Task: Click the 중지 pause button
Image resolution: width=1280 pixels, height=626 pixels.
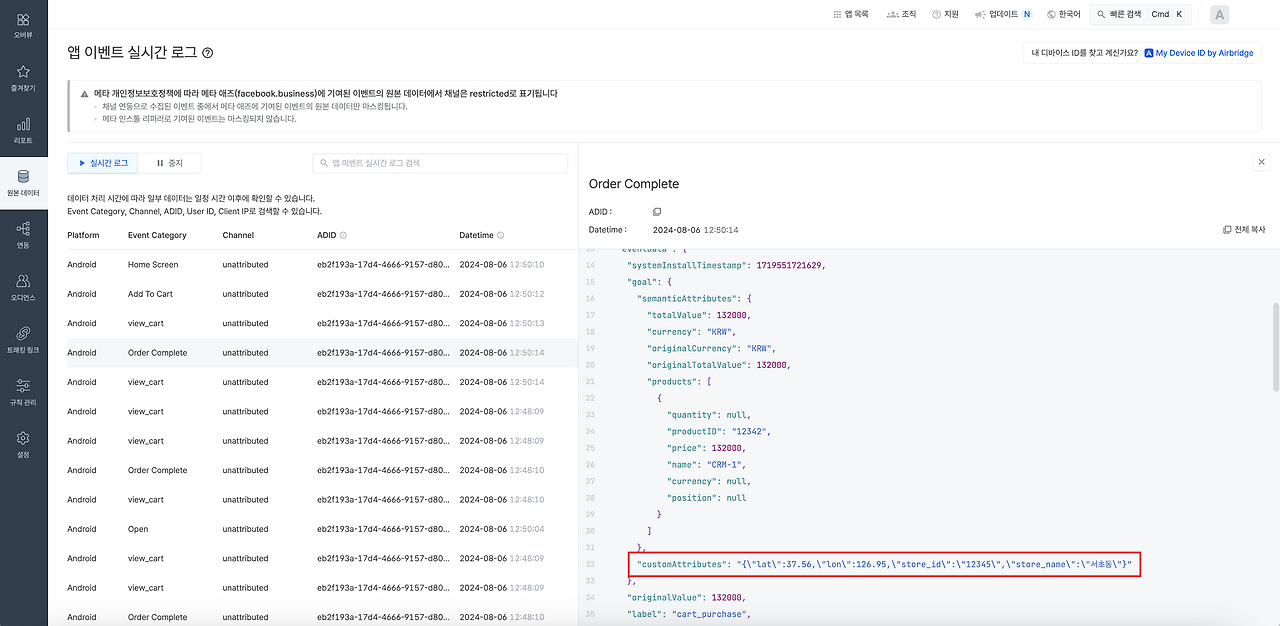Action: click(x=169, y=163)
